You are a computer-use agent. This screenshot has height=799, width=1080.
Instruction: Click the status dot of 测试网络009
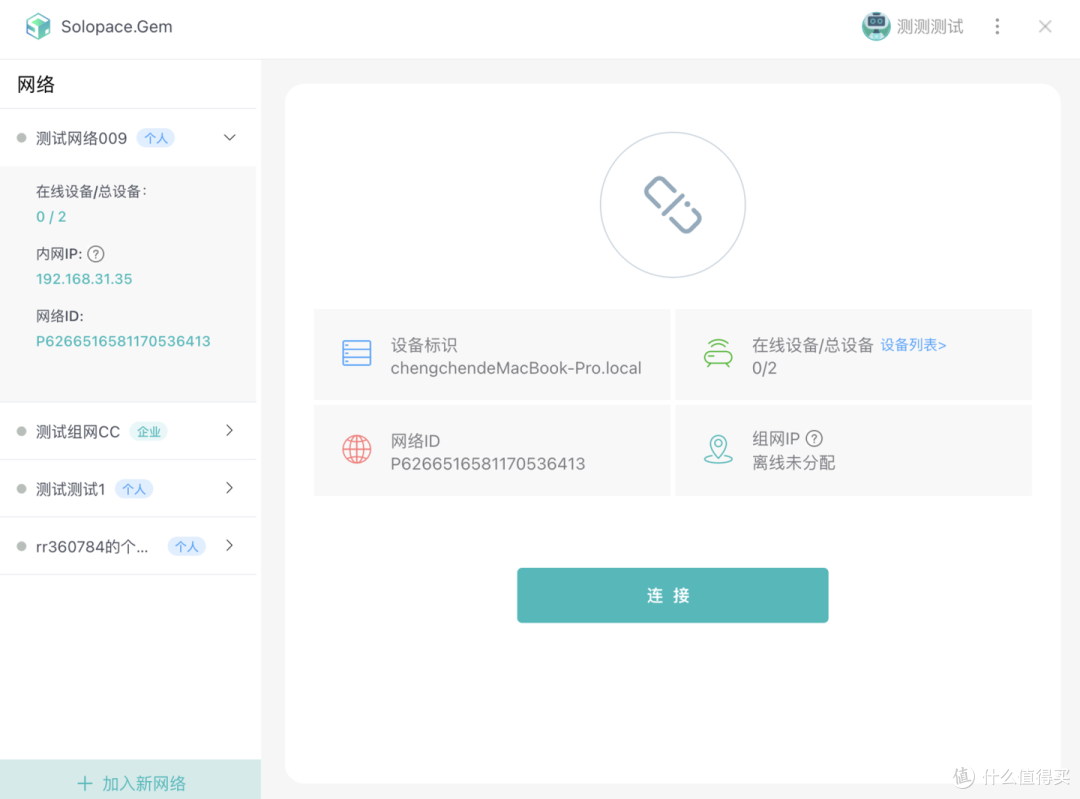pyautogui.click(x=21, y=138)
